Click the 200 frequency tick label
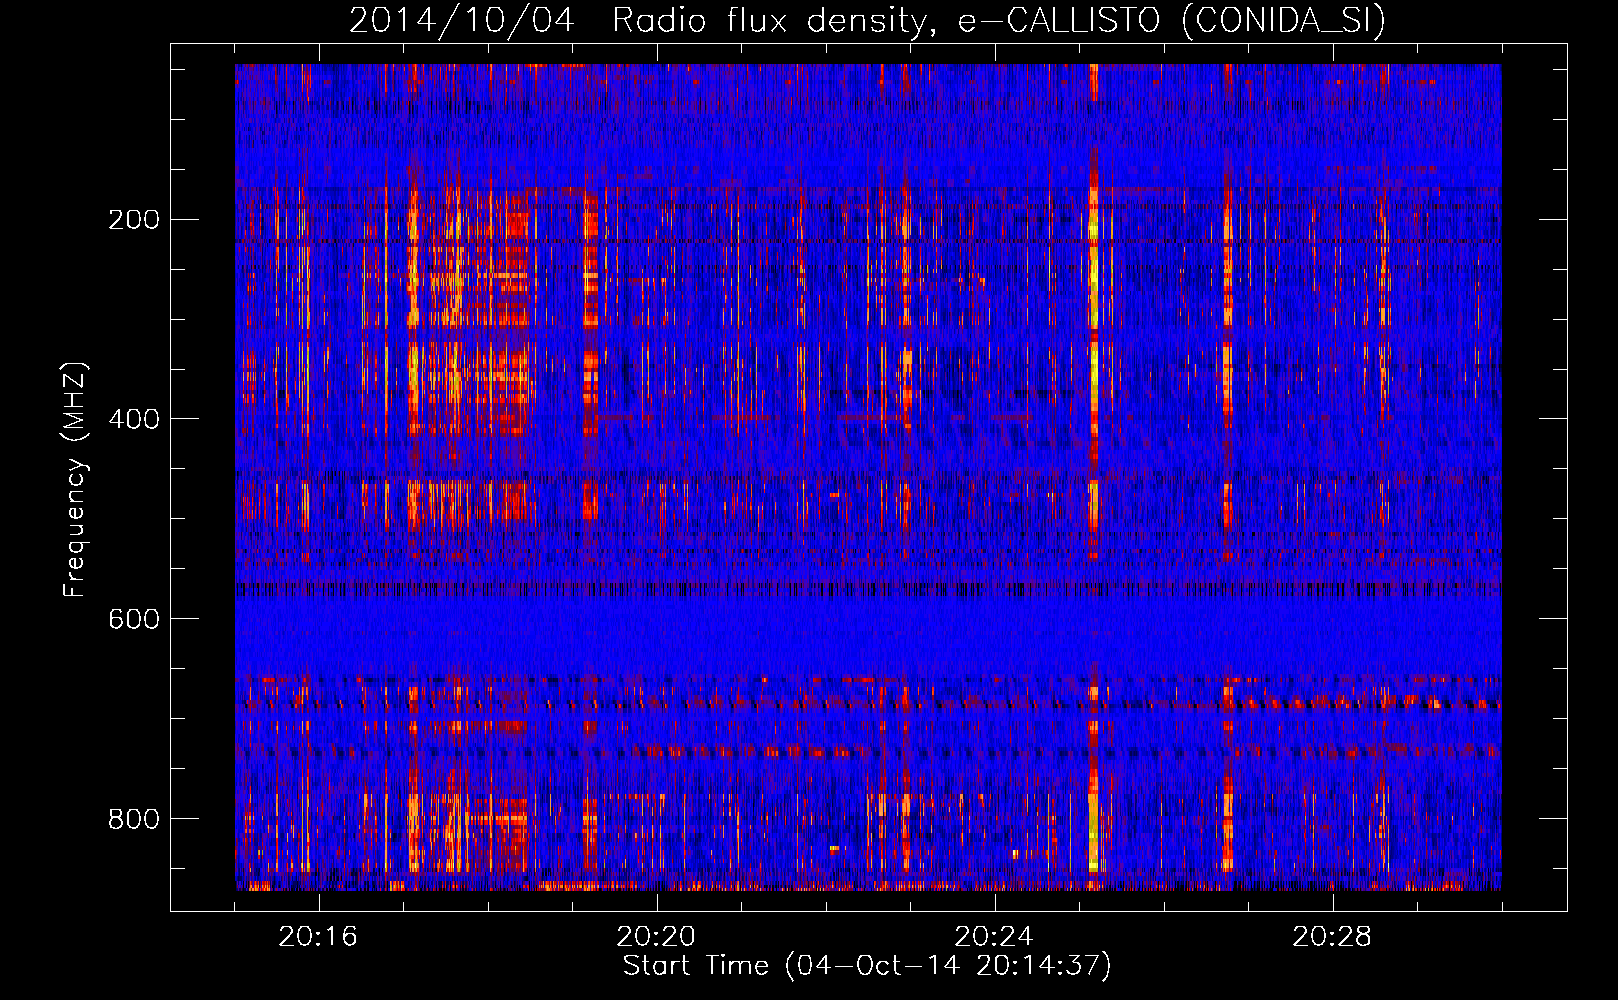 point(134,220)
